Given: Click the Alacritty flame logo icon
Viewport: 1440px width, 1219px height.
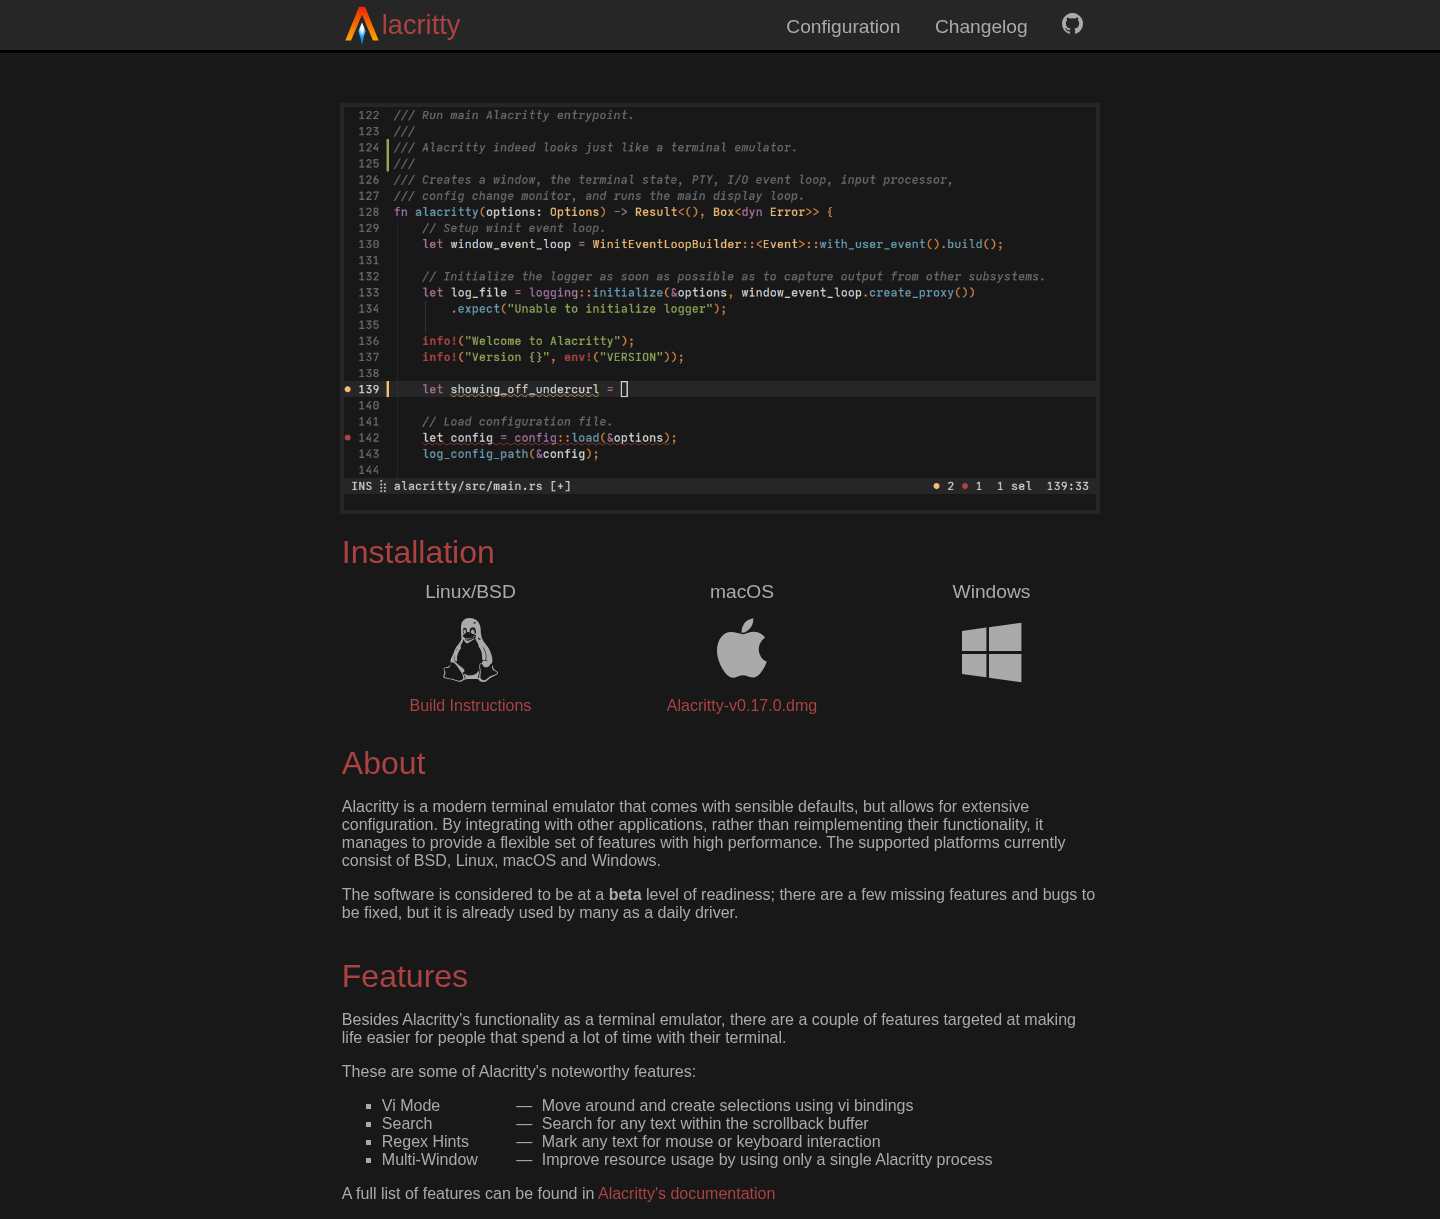Looking at the screenshot, I should [361, 25].
